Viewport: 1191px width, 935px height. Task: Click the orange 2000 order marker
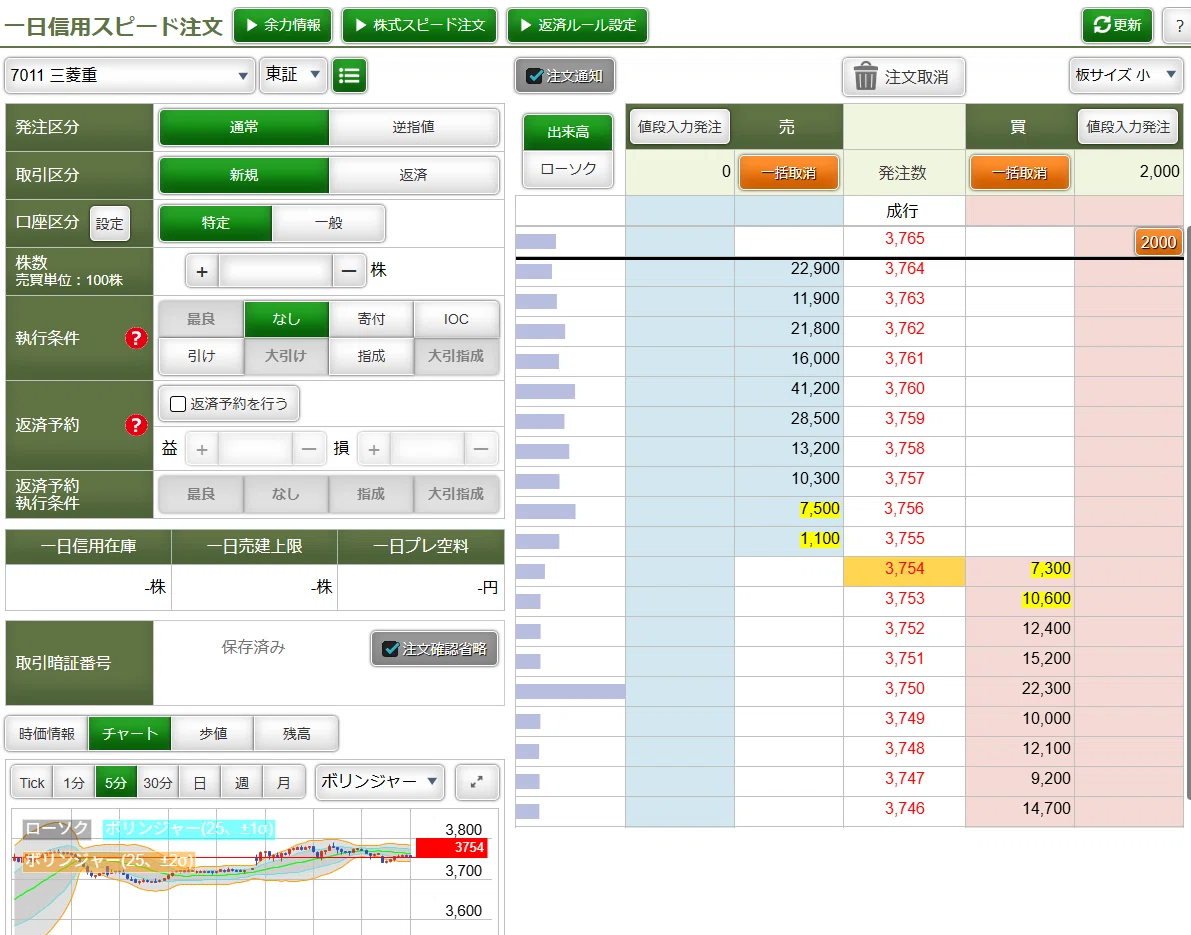1158,242
